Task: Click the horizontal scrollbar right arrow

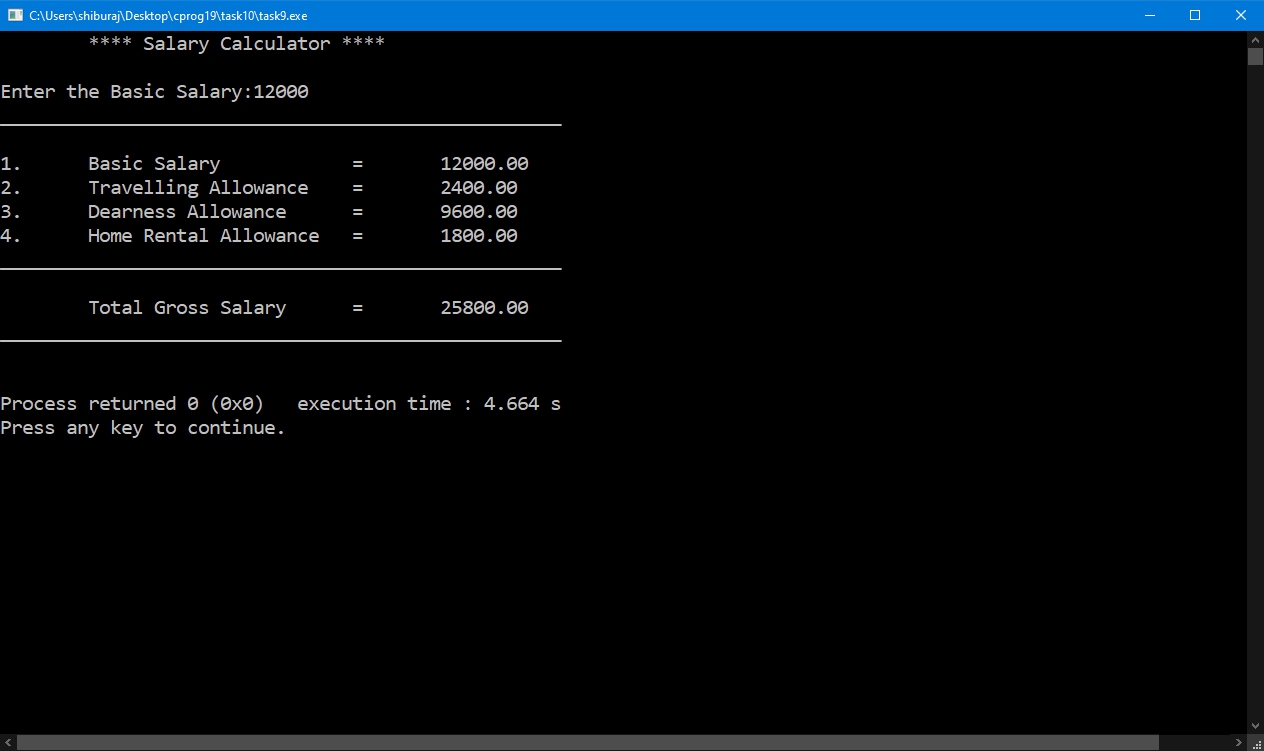Action: click(x=1239, y=743)
